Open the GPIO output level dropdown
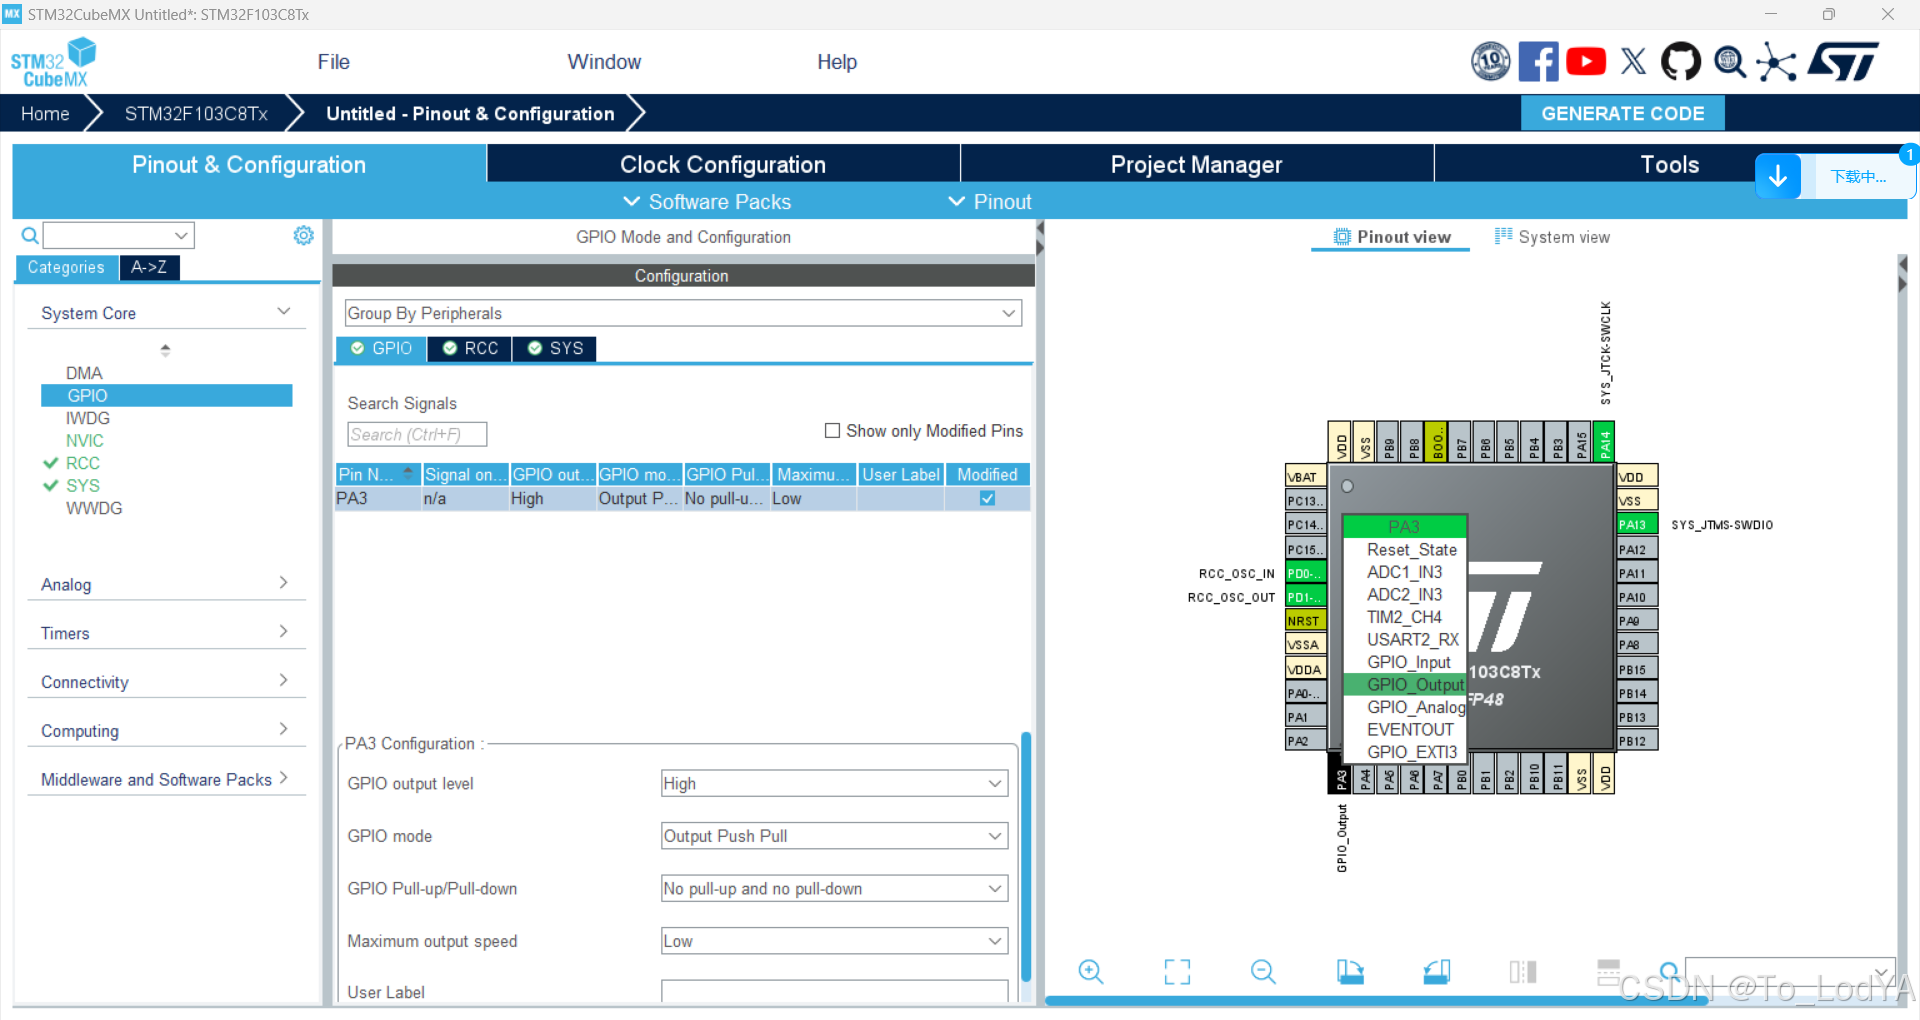 click(x=834, y=784)
